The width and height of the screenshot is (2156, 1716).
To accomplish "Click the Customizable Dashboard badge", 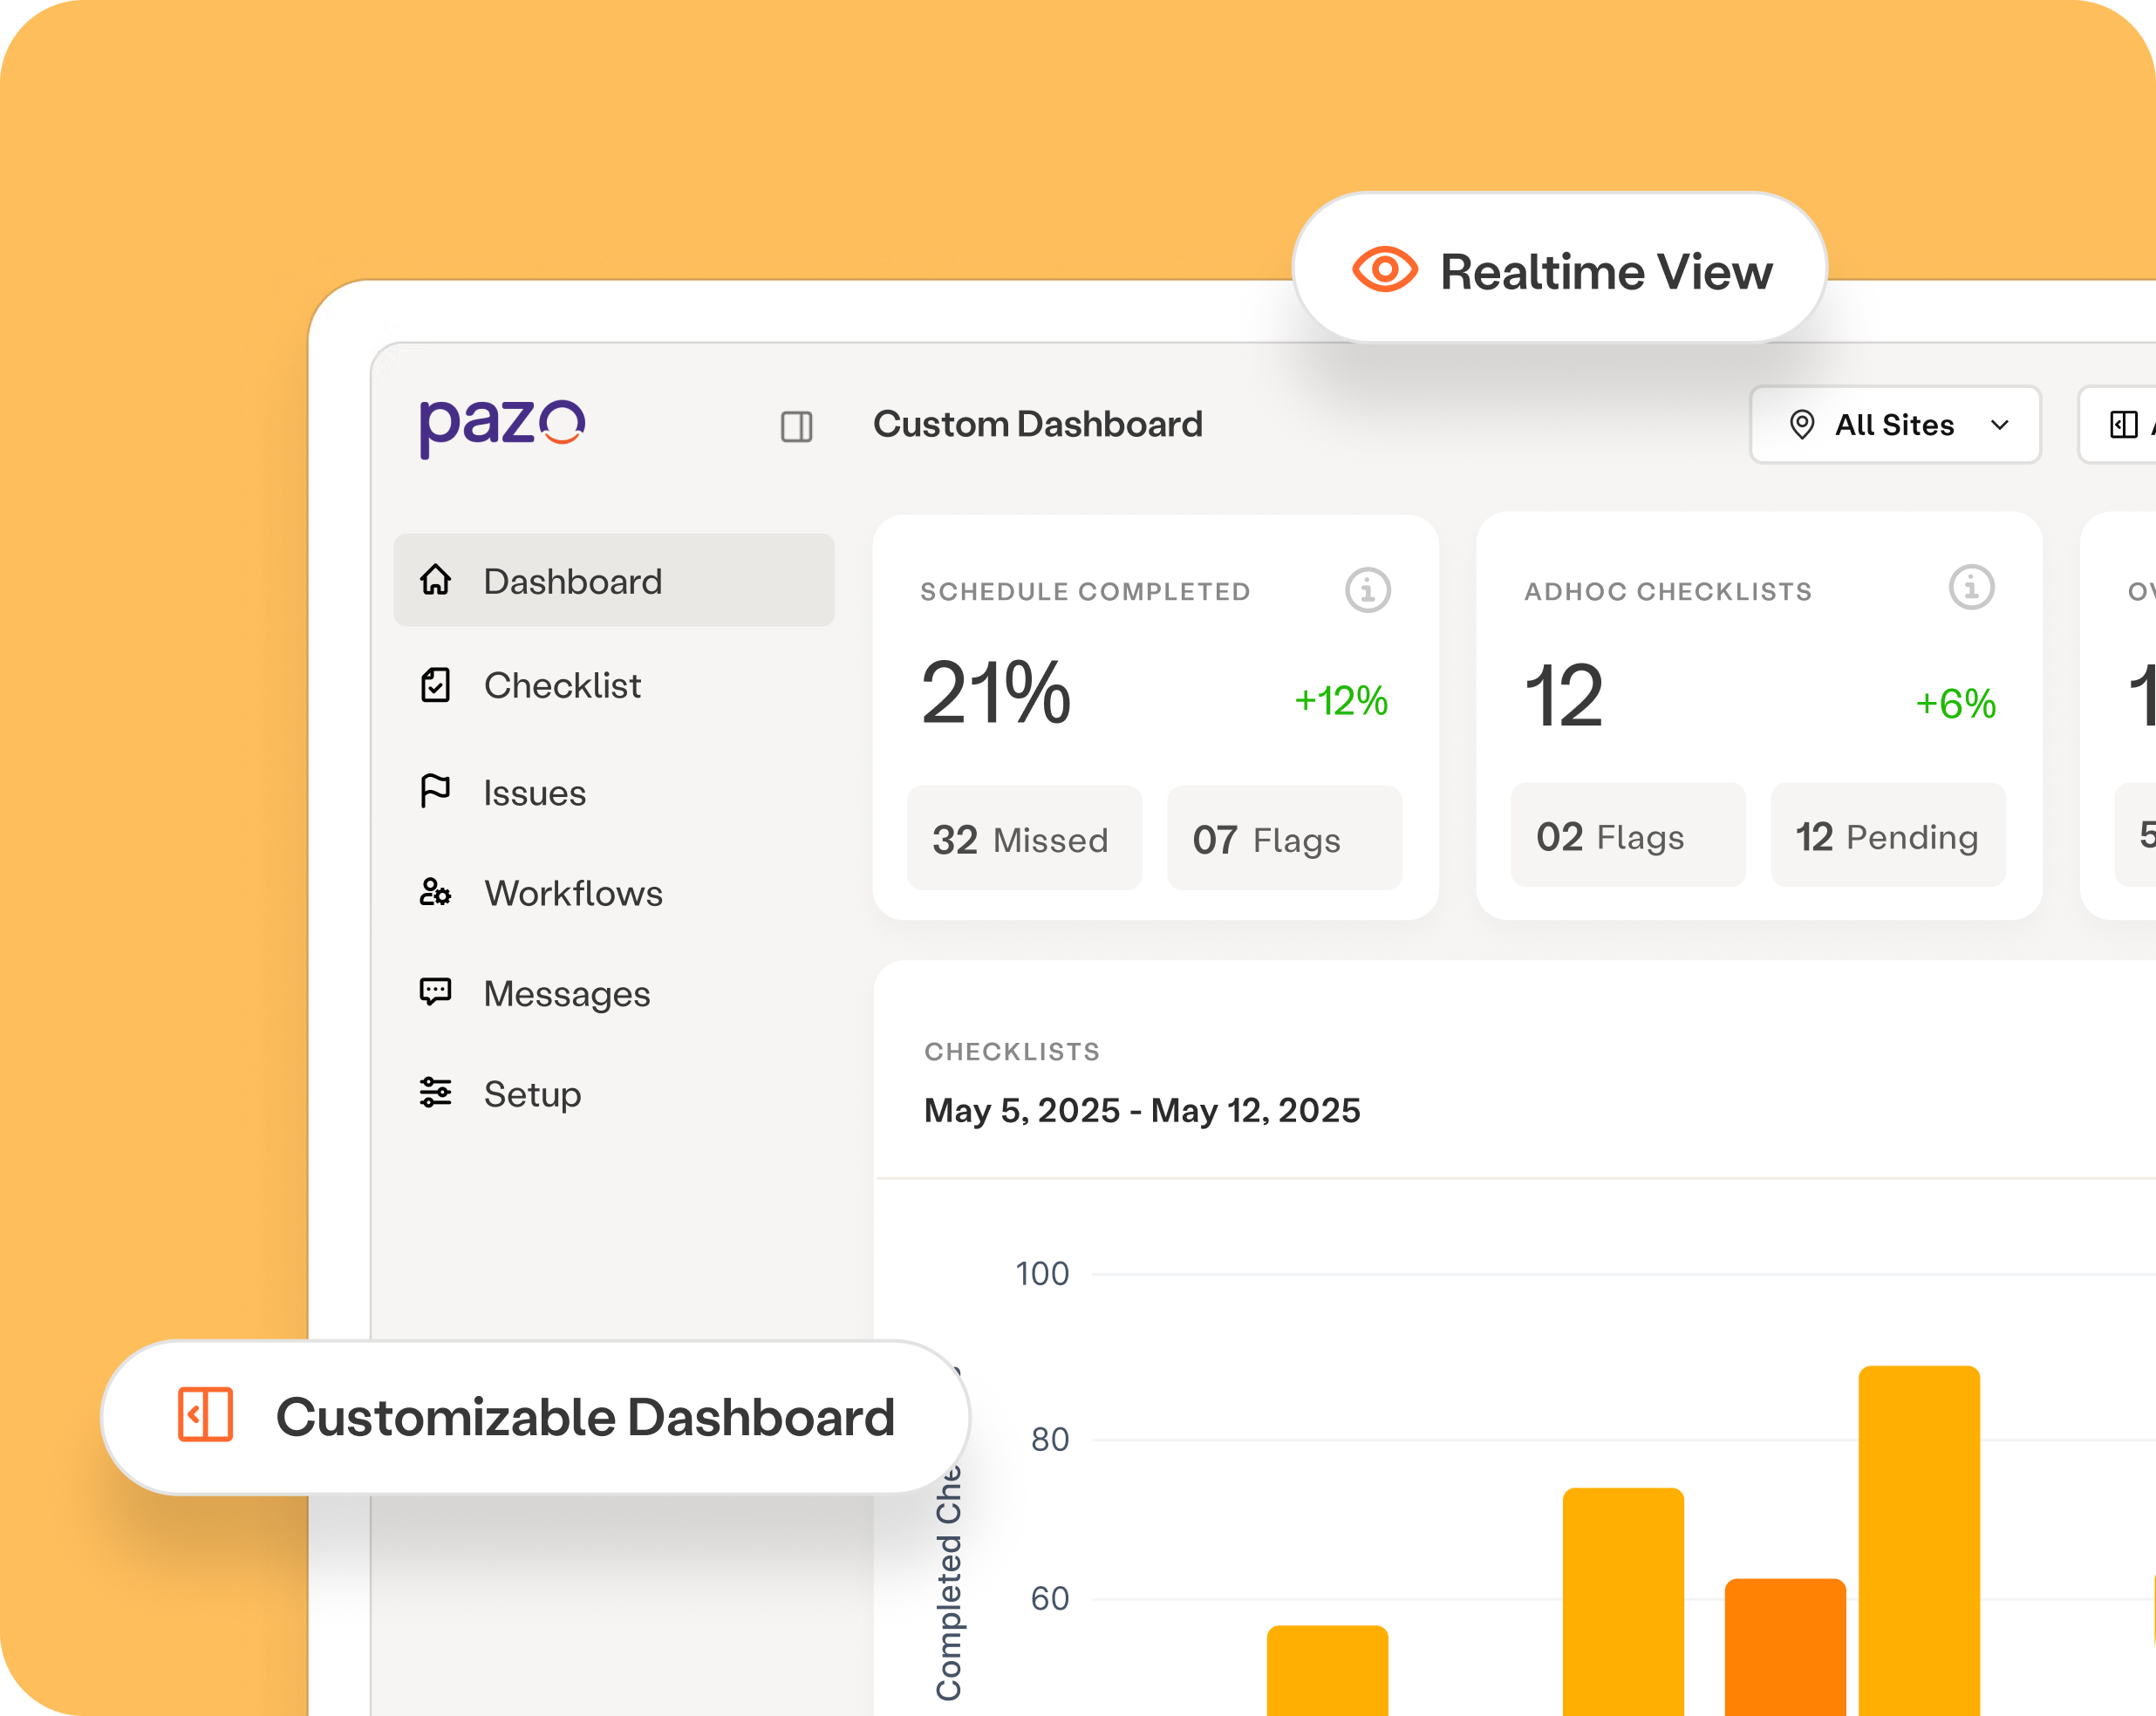I will pos(535,1417).
